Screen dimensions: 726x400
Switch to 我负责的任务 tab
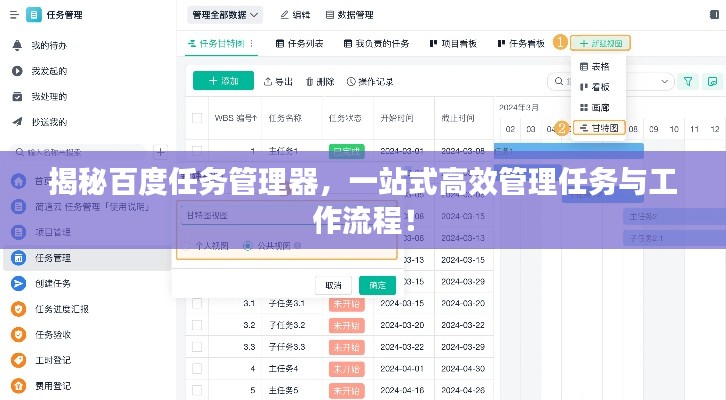click(376, 44)
